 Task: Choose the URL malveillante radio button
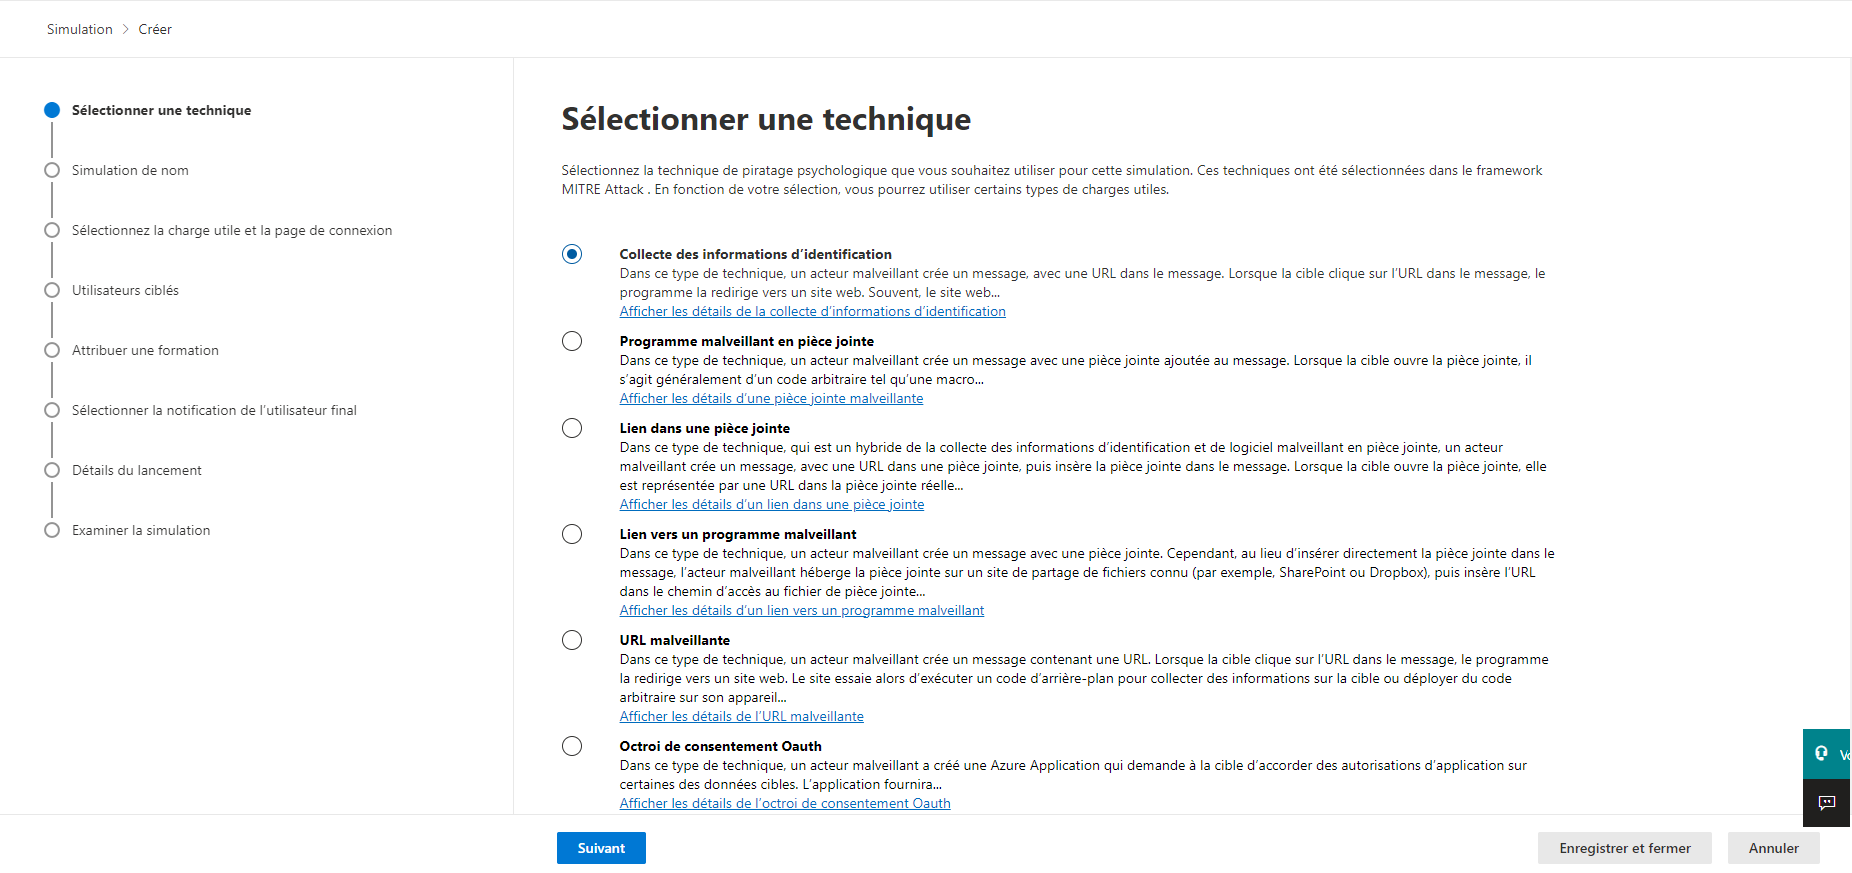[572, 640]
